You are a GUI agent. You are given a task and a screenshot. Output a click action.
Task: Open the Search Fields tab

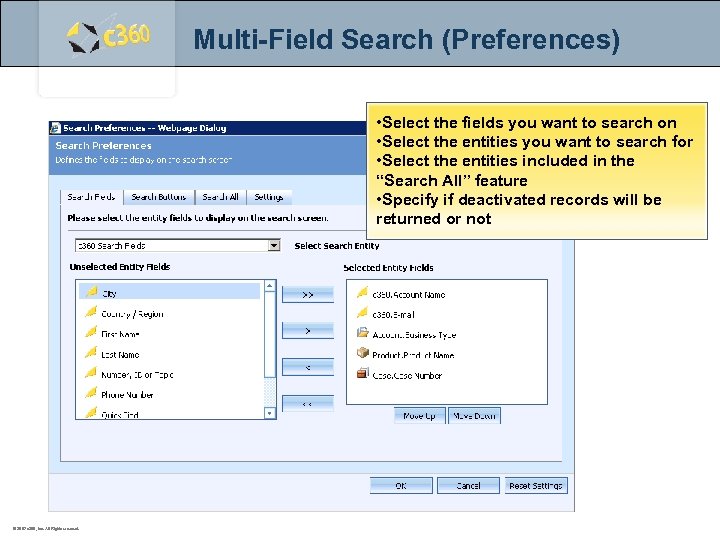click(91, 197)
